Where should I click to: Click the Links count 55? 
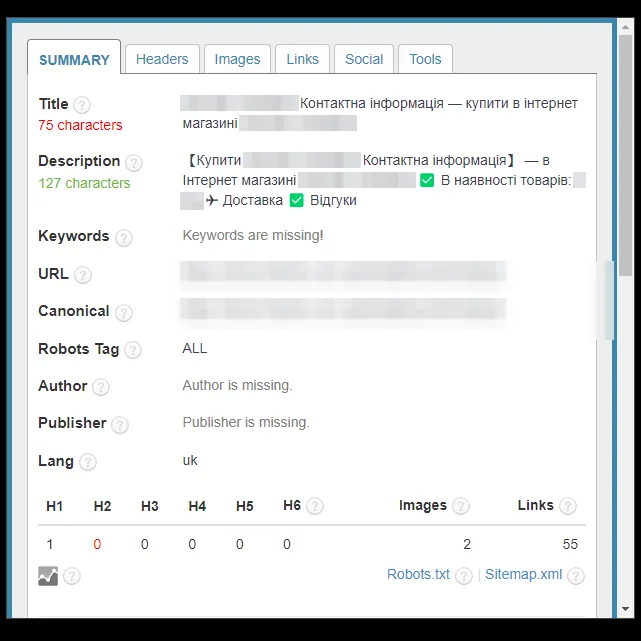[x=570, y=544]
